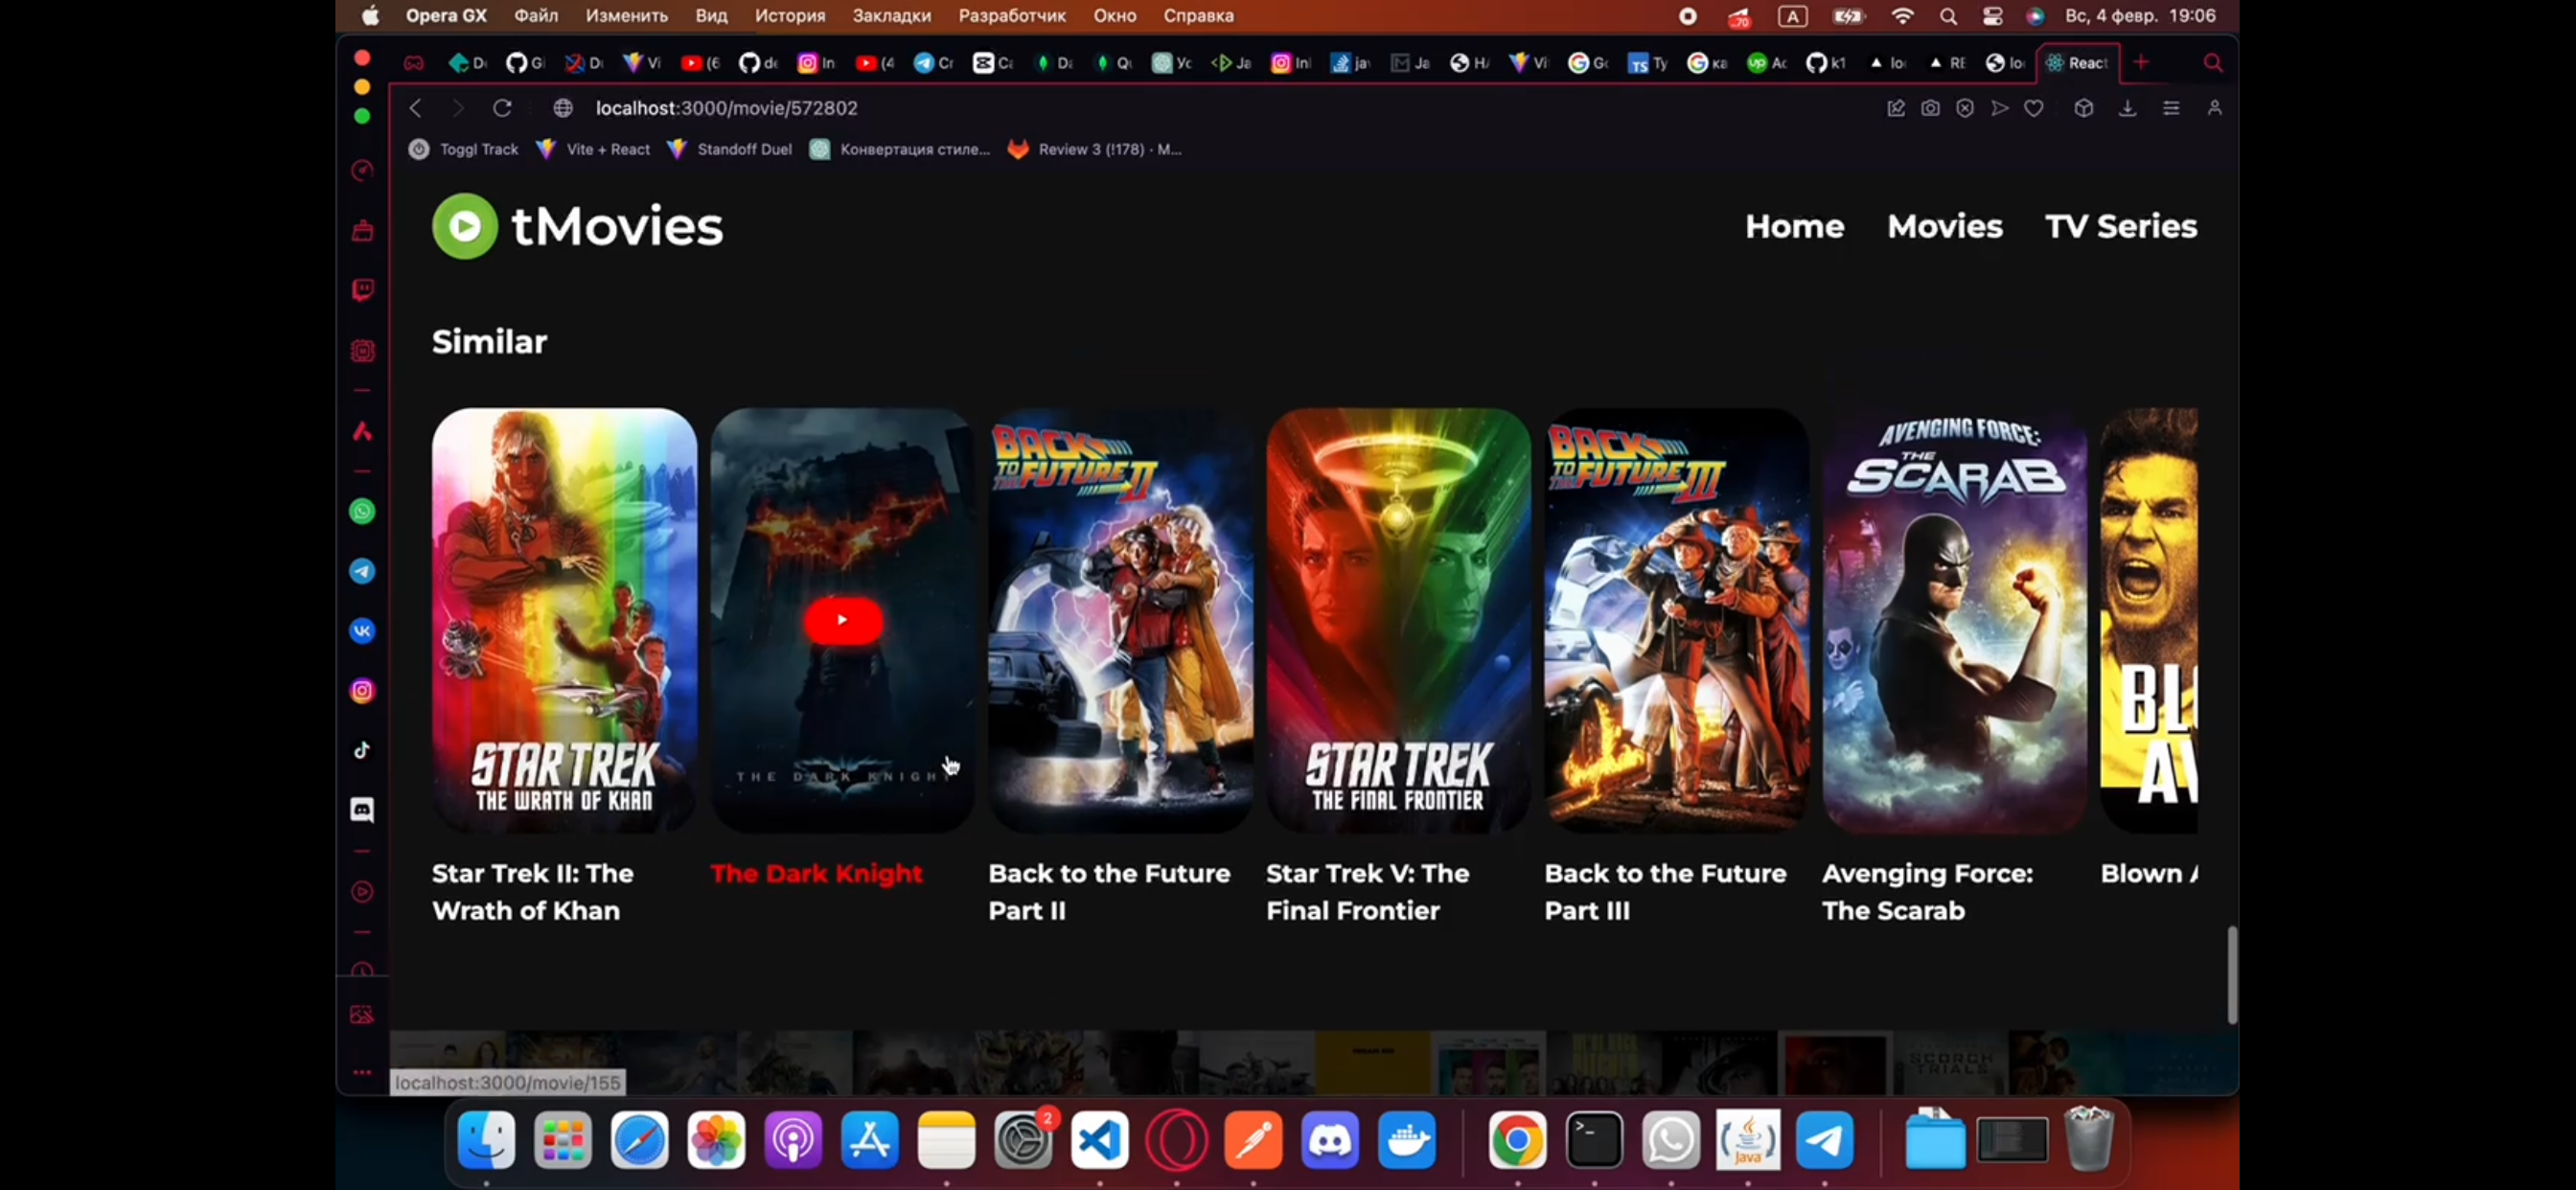The width and height of the screenshot is (2576, 1190).
Task: Open Star Trek II Wrath of Khan poster
Action: [564, 620]
